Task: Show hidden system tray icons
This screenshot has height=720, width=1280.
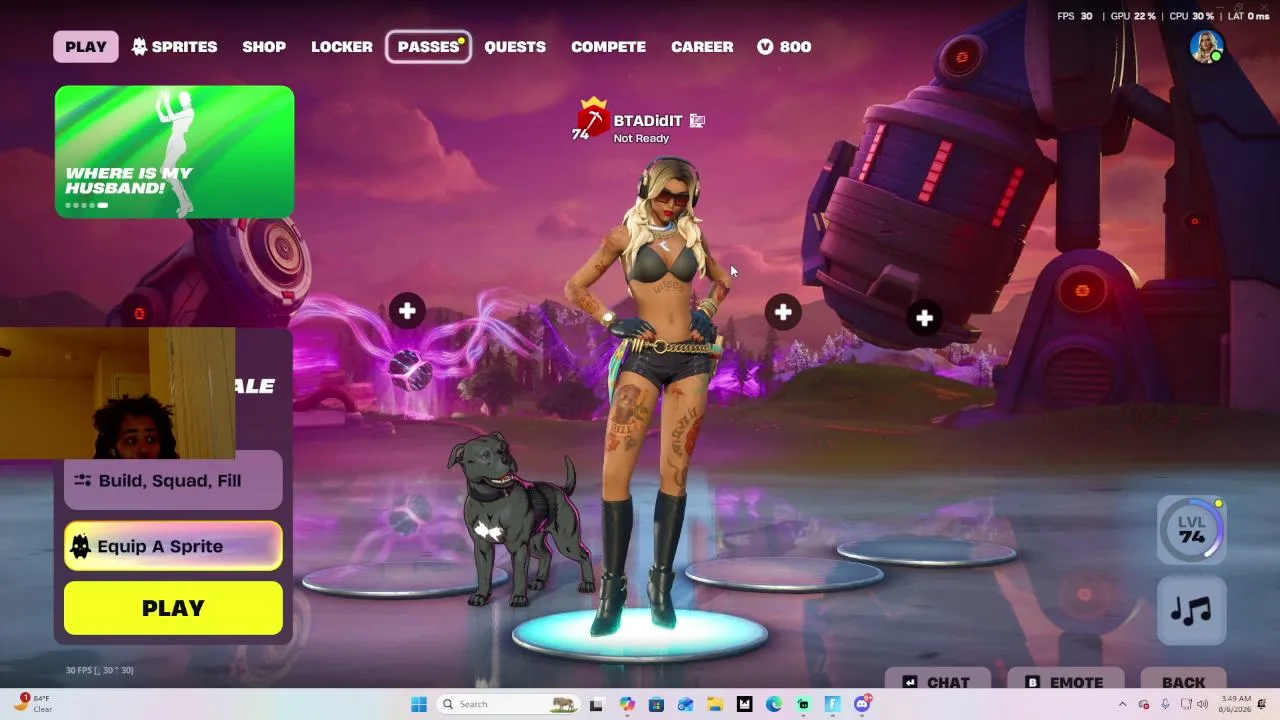Action: click(1122, 704)
